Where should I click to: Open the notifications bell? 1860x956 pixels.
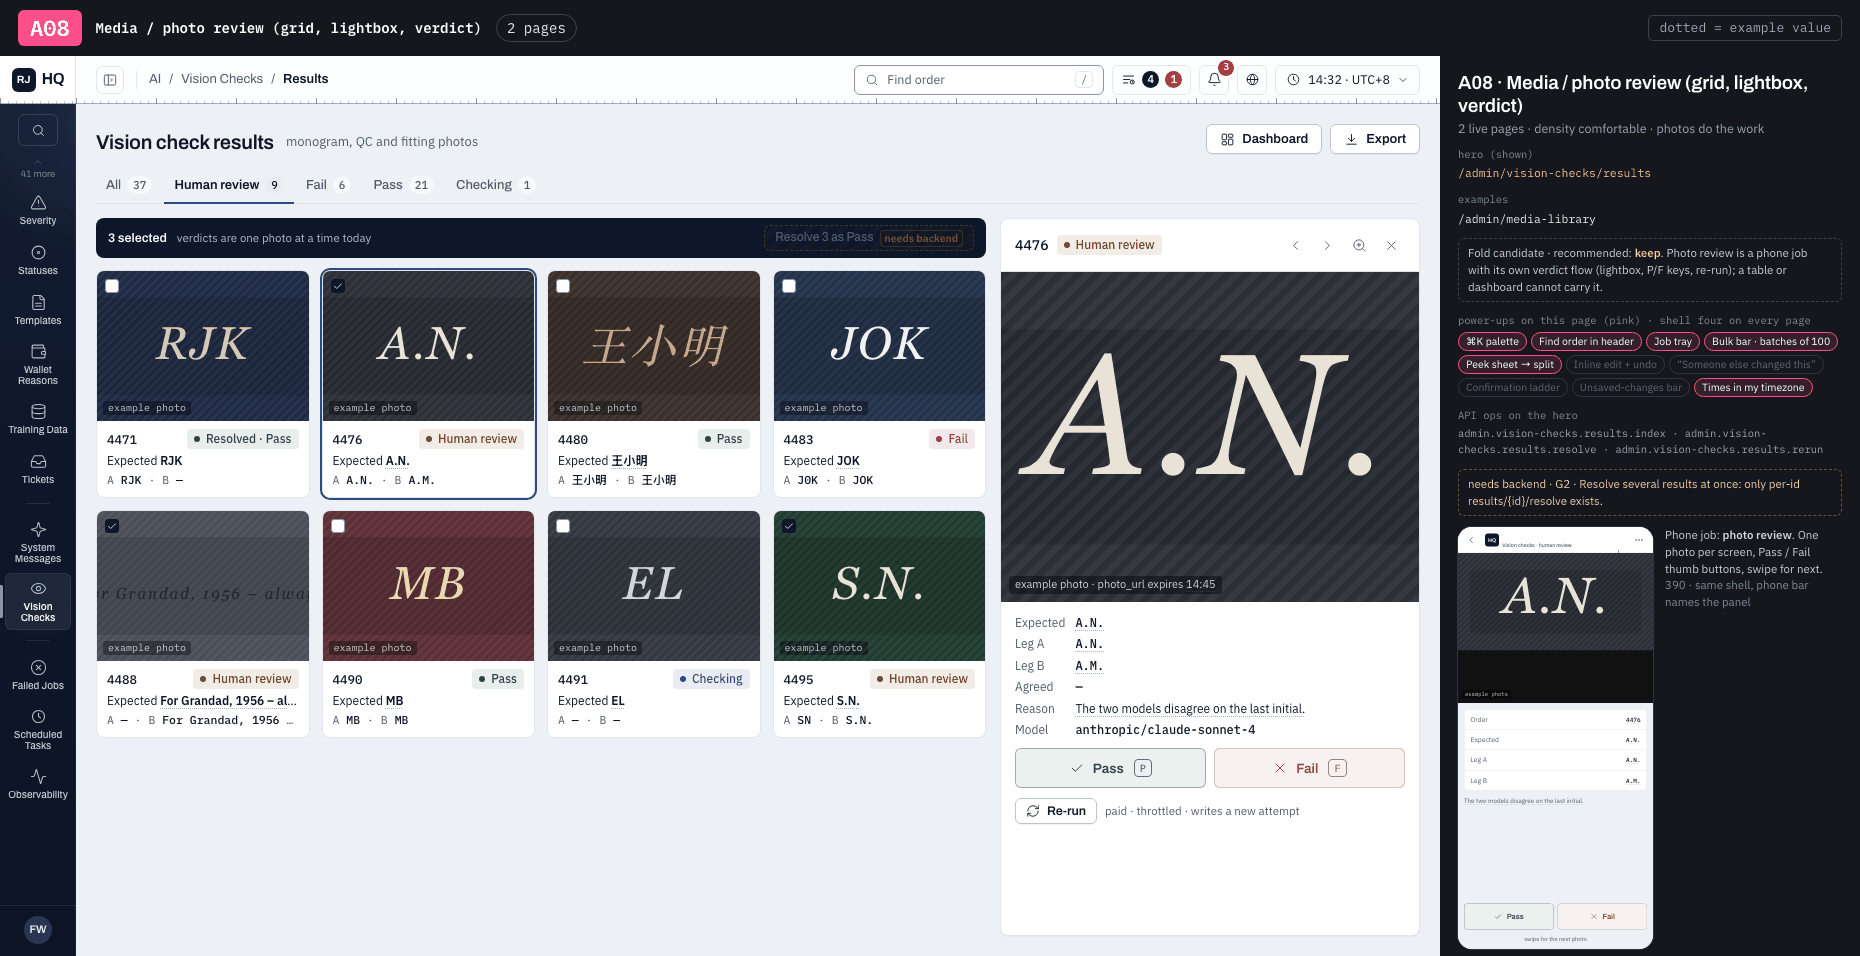[x=1214, y=80]
